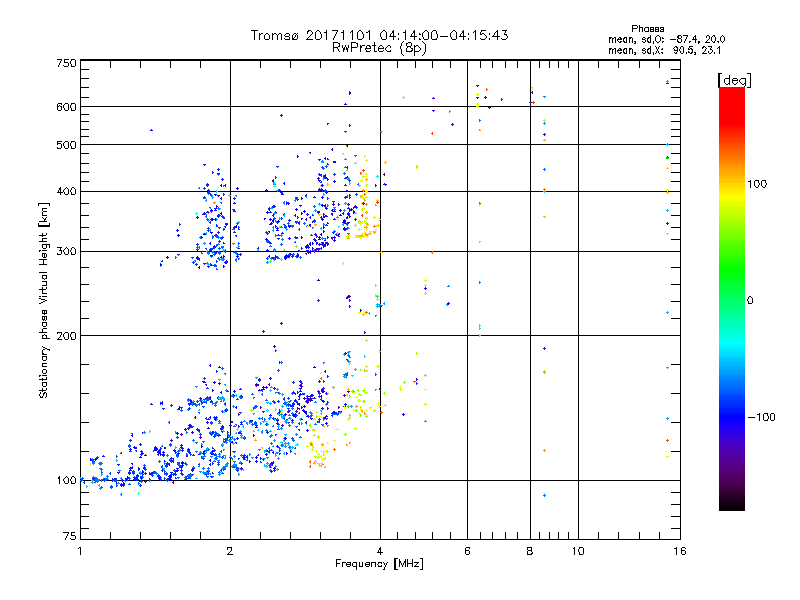Image resolution: width=800 pixels, height=600 pixels.
Task: Click x-axis tick label '10'
Action: (578, 551)
